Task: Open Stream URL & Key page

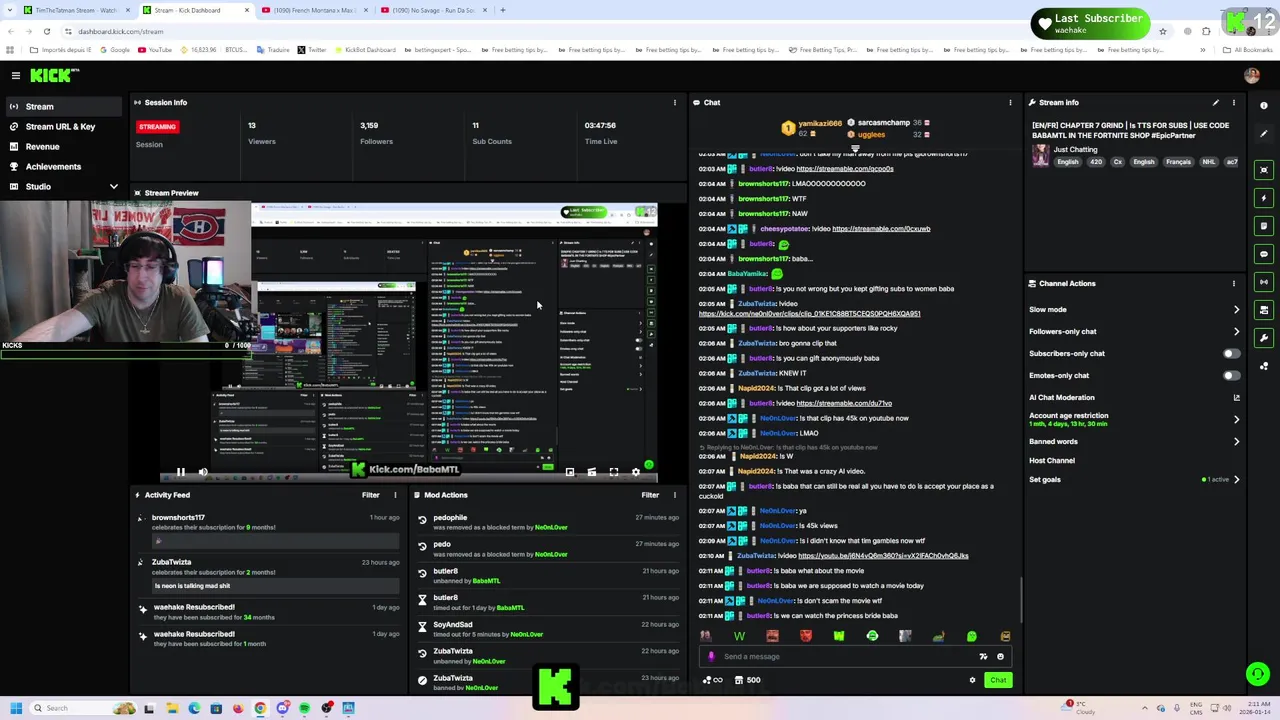Action: point(62,127)
